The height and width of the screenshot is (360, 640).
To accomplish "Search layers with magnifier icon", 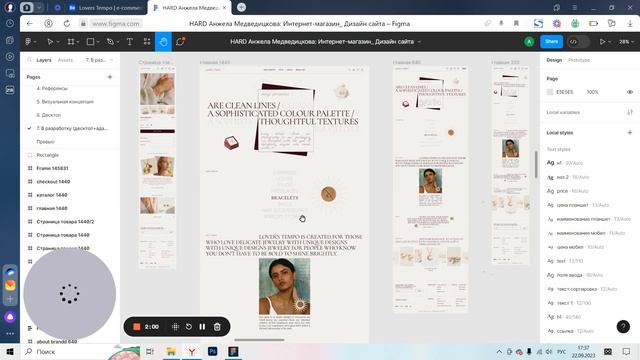I will 29,60.
